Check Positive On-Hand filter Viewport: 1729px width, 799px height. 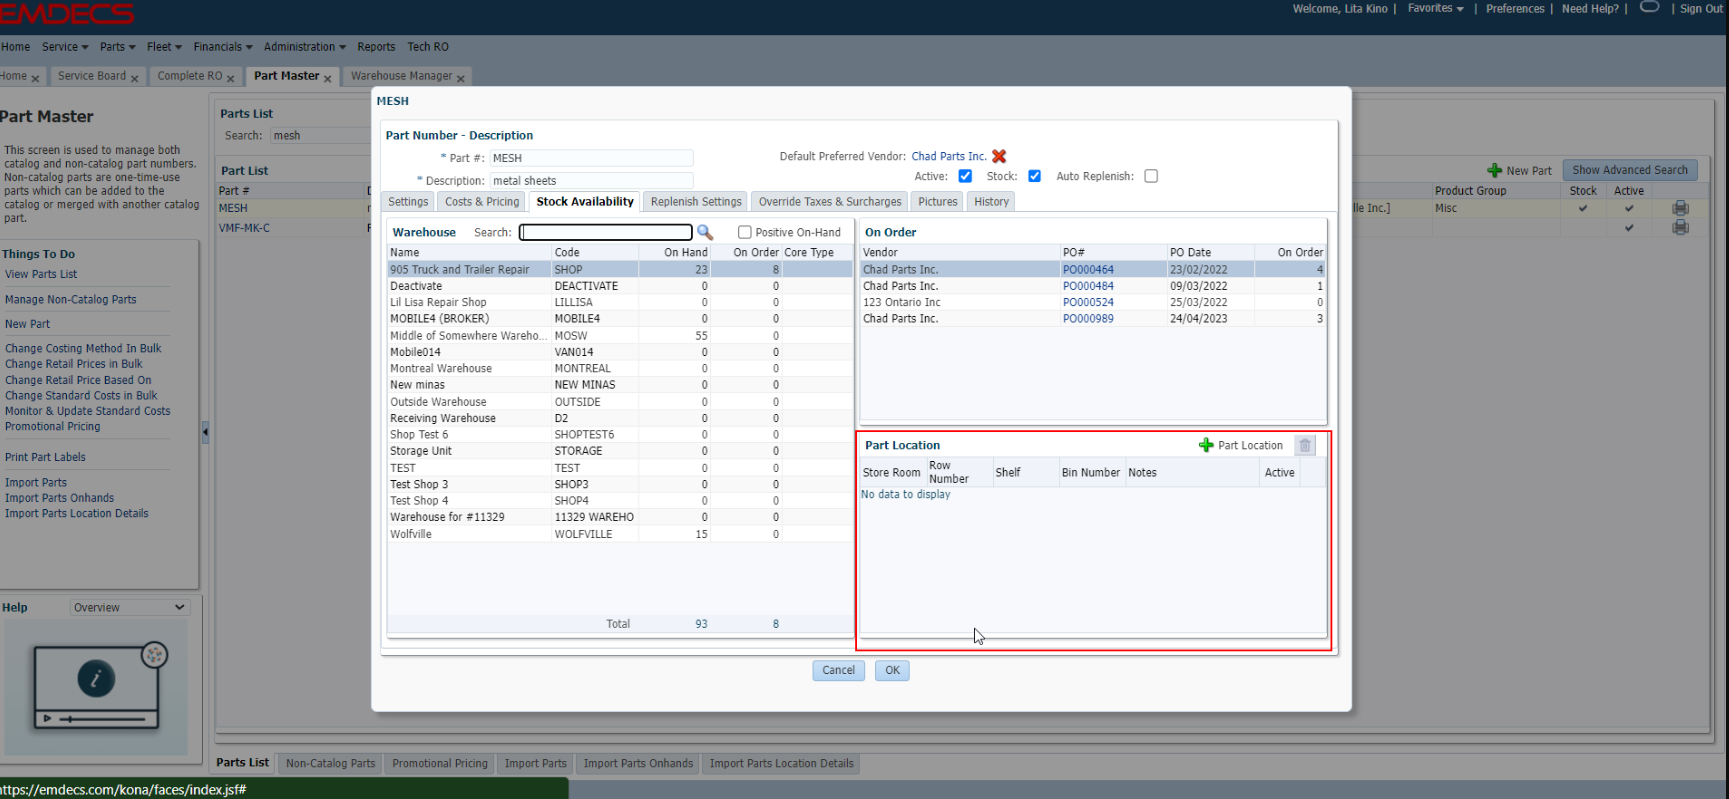pyautogui.click(x=744, y=232)
